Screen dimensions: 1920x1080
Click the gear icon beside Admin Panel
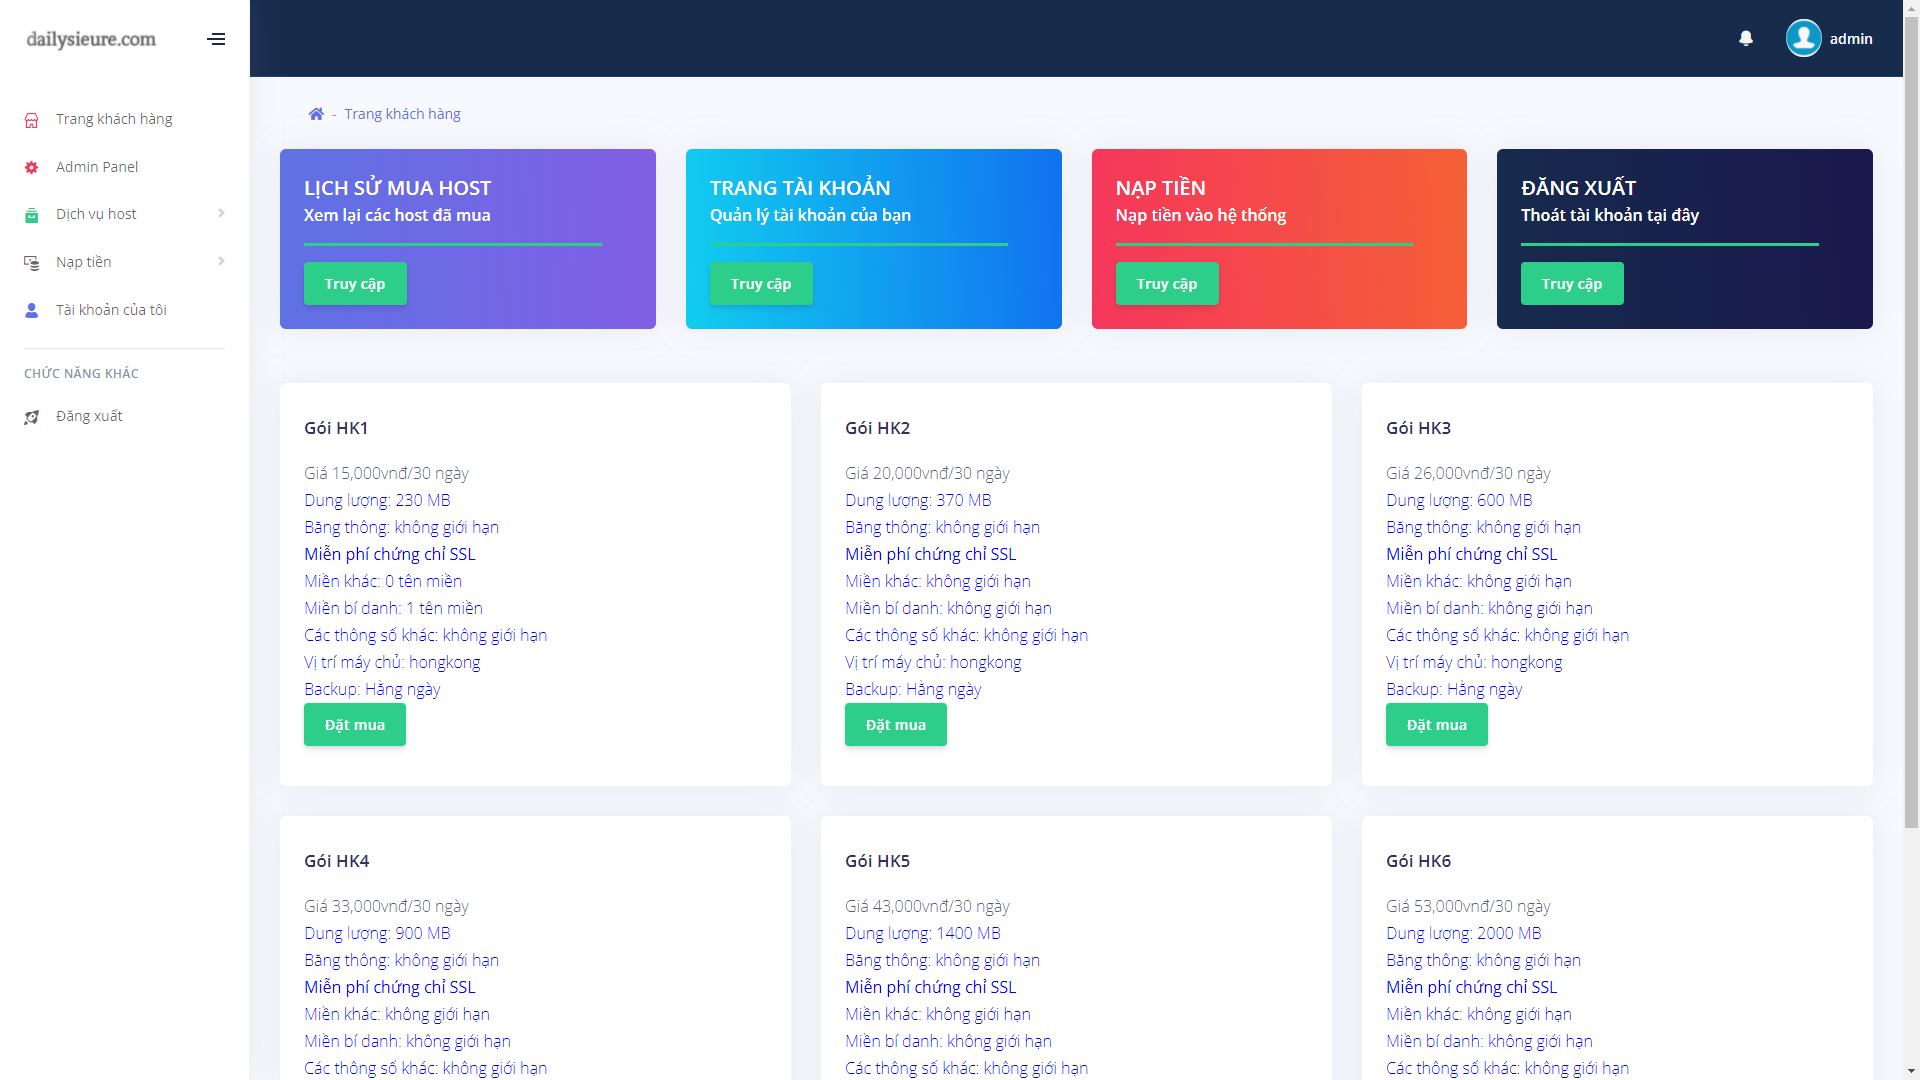(32, 167)
